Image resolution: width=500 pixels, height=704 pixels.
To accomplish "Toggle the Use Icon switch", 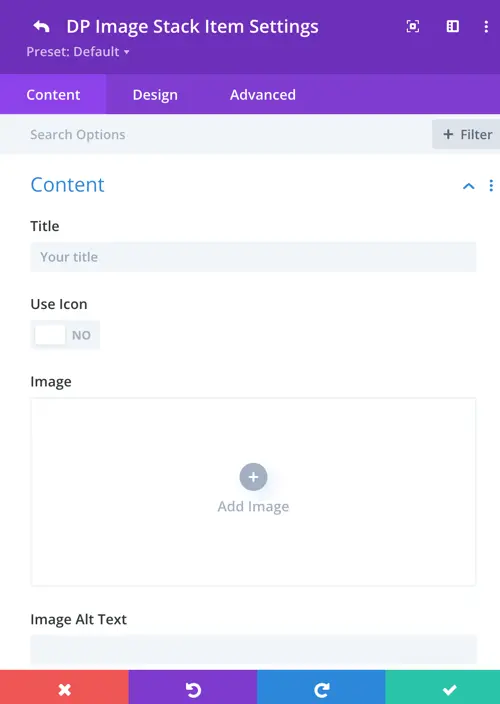I will point(65,335).
